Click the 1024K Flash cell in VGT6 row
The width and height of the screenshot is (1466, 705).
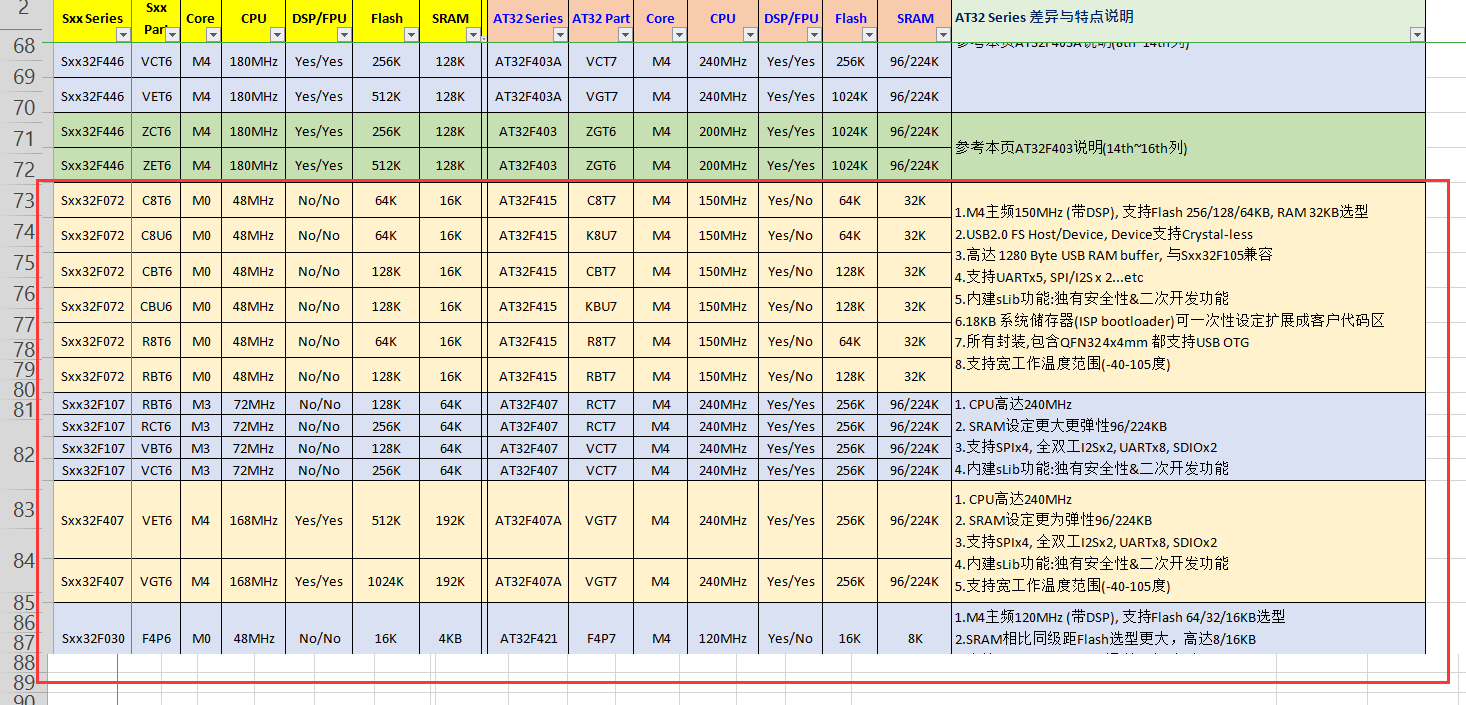click(385, 581)
